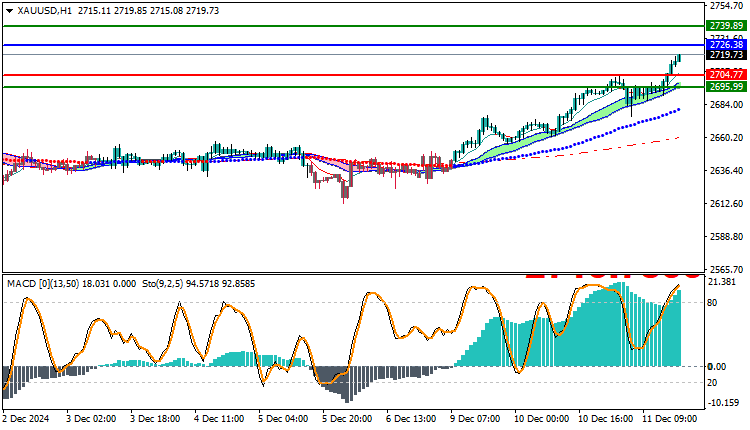Click the 2565.70 price scale value
Image resolution: width=750 pixels, height=430 pixels.
tap(727, 270)
